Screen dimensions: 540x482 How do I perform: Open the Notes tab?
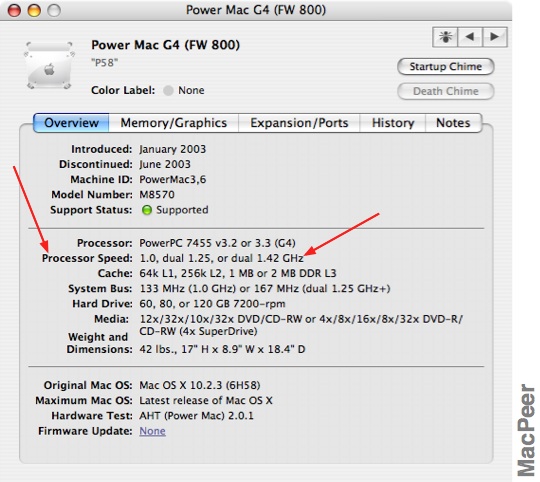(x=453, y=123)
